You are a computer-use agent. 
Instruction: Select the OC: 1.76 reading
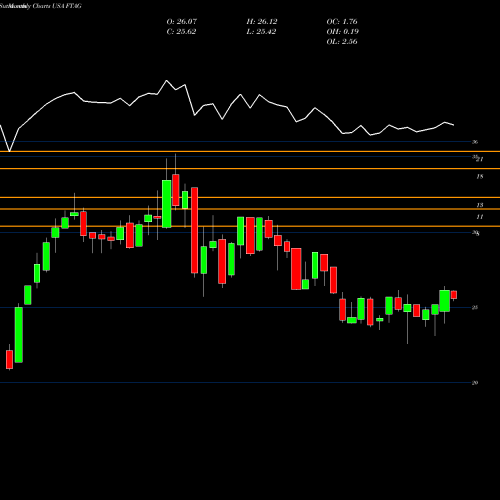click(x=342, y=22)
